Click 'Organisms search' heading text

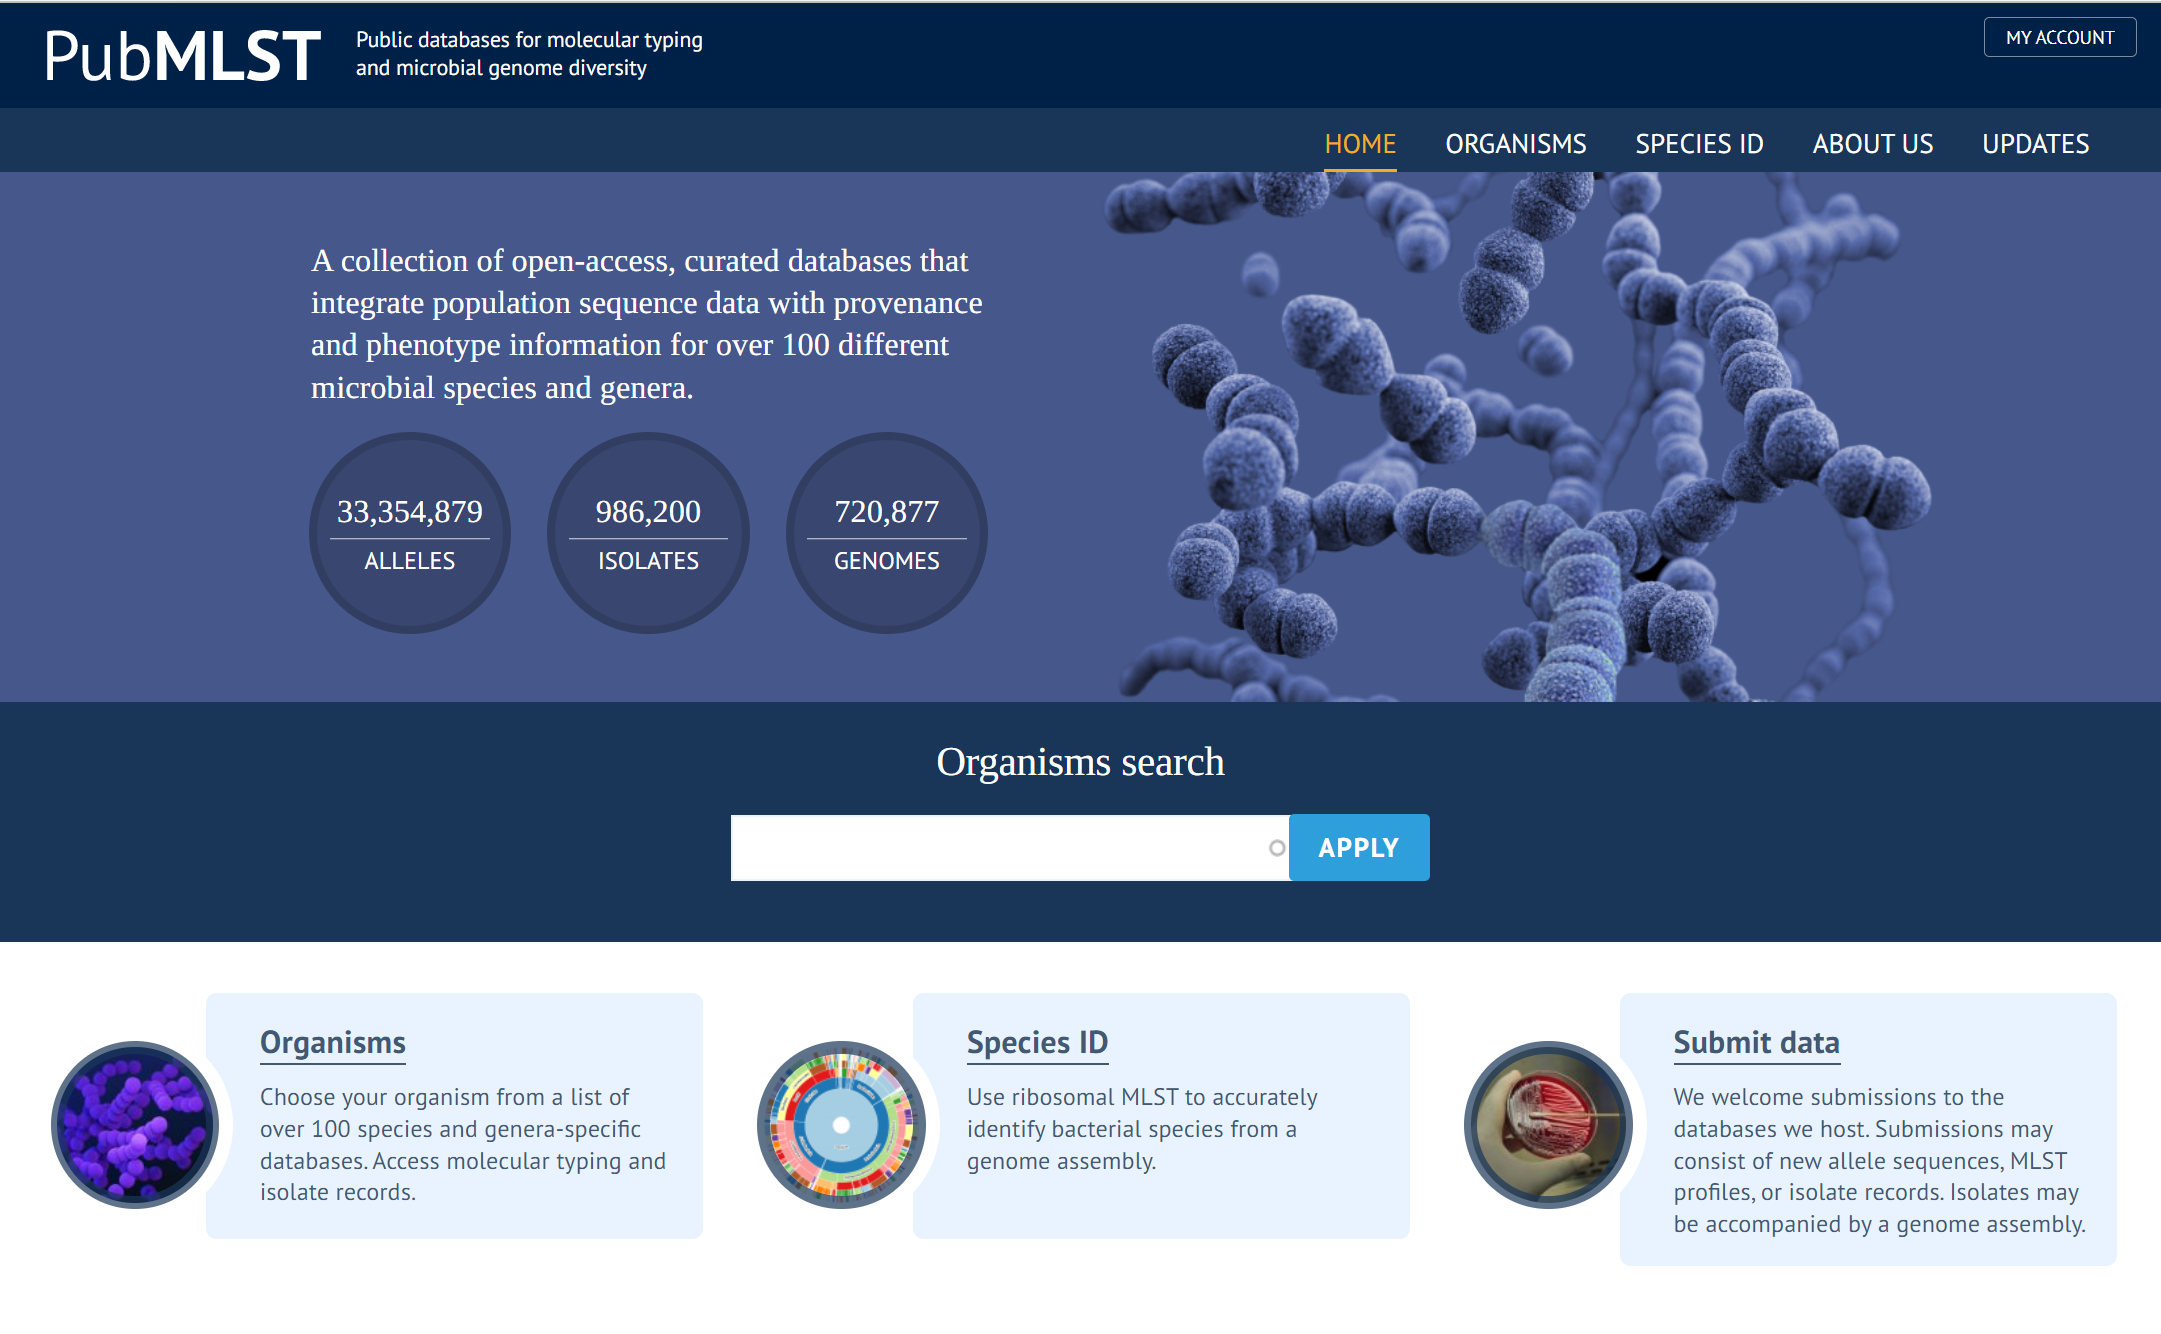[x=1080, y=762]
